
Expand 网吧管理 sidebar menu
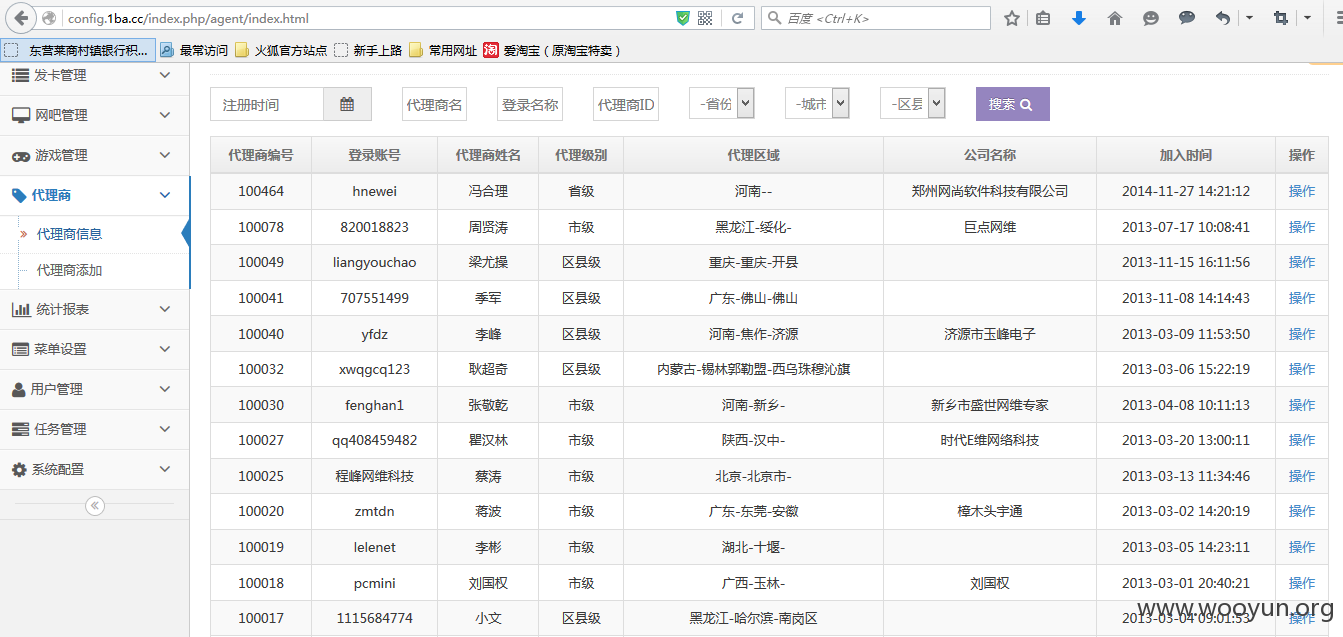point(94,115)
